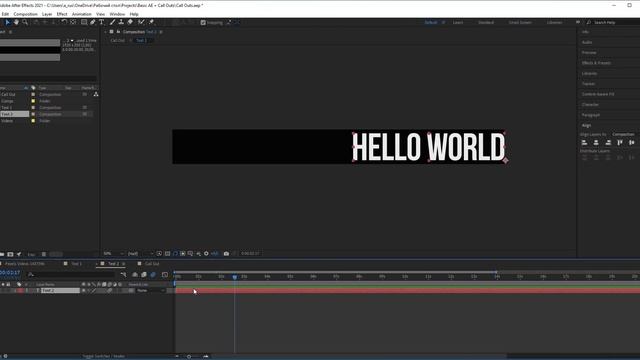Viewport: 640px width, 360px height.
Task: Open the Align Layers to dropdown
Action: point(623,134)
